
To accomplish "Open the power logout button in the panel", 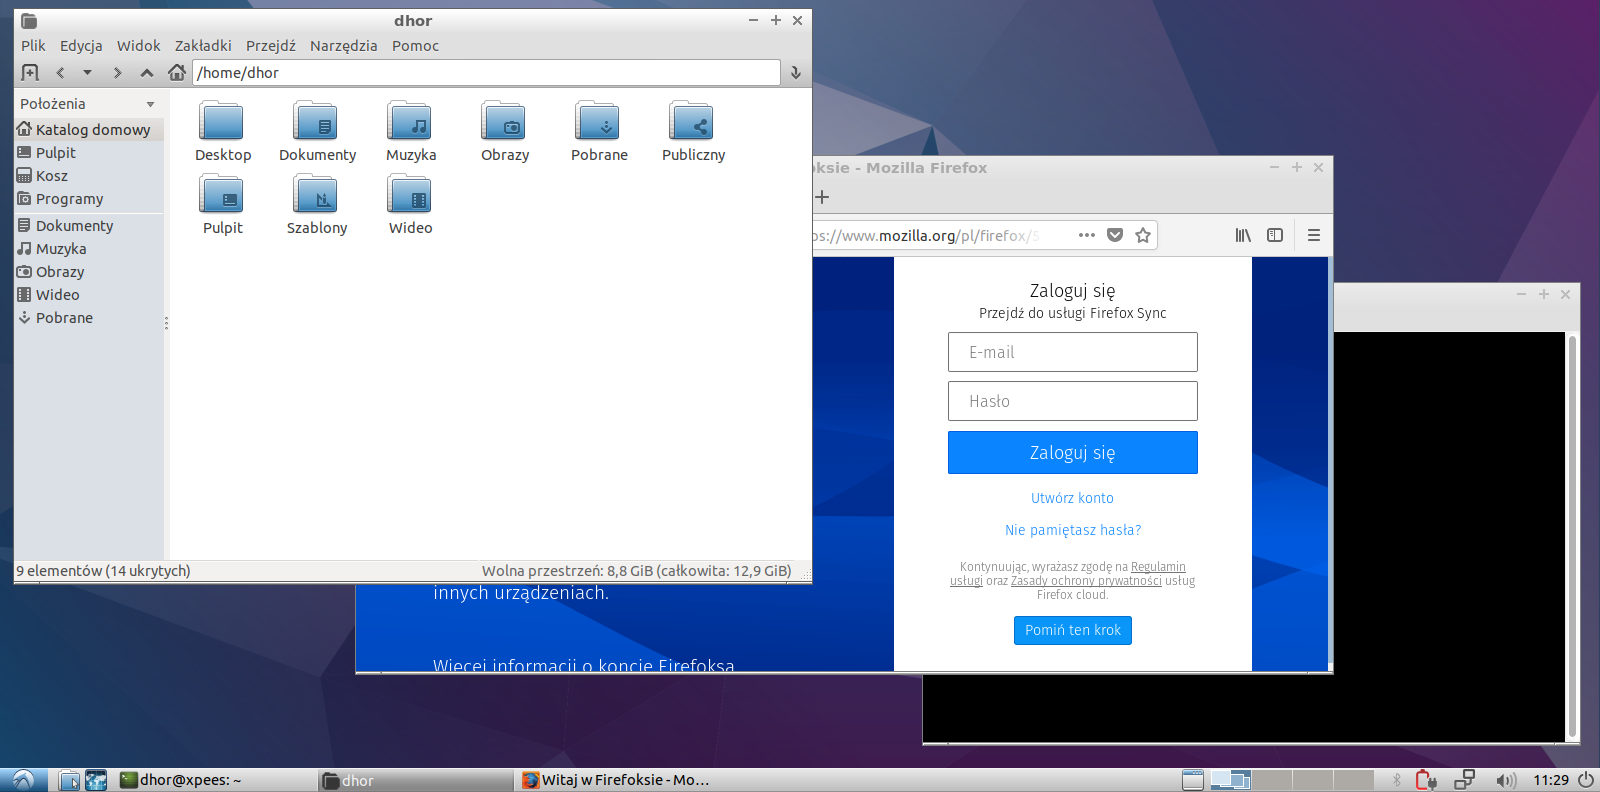I will click(x=1586, y=780).
